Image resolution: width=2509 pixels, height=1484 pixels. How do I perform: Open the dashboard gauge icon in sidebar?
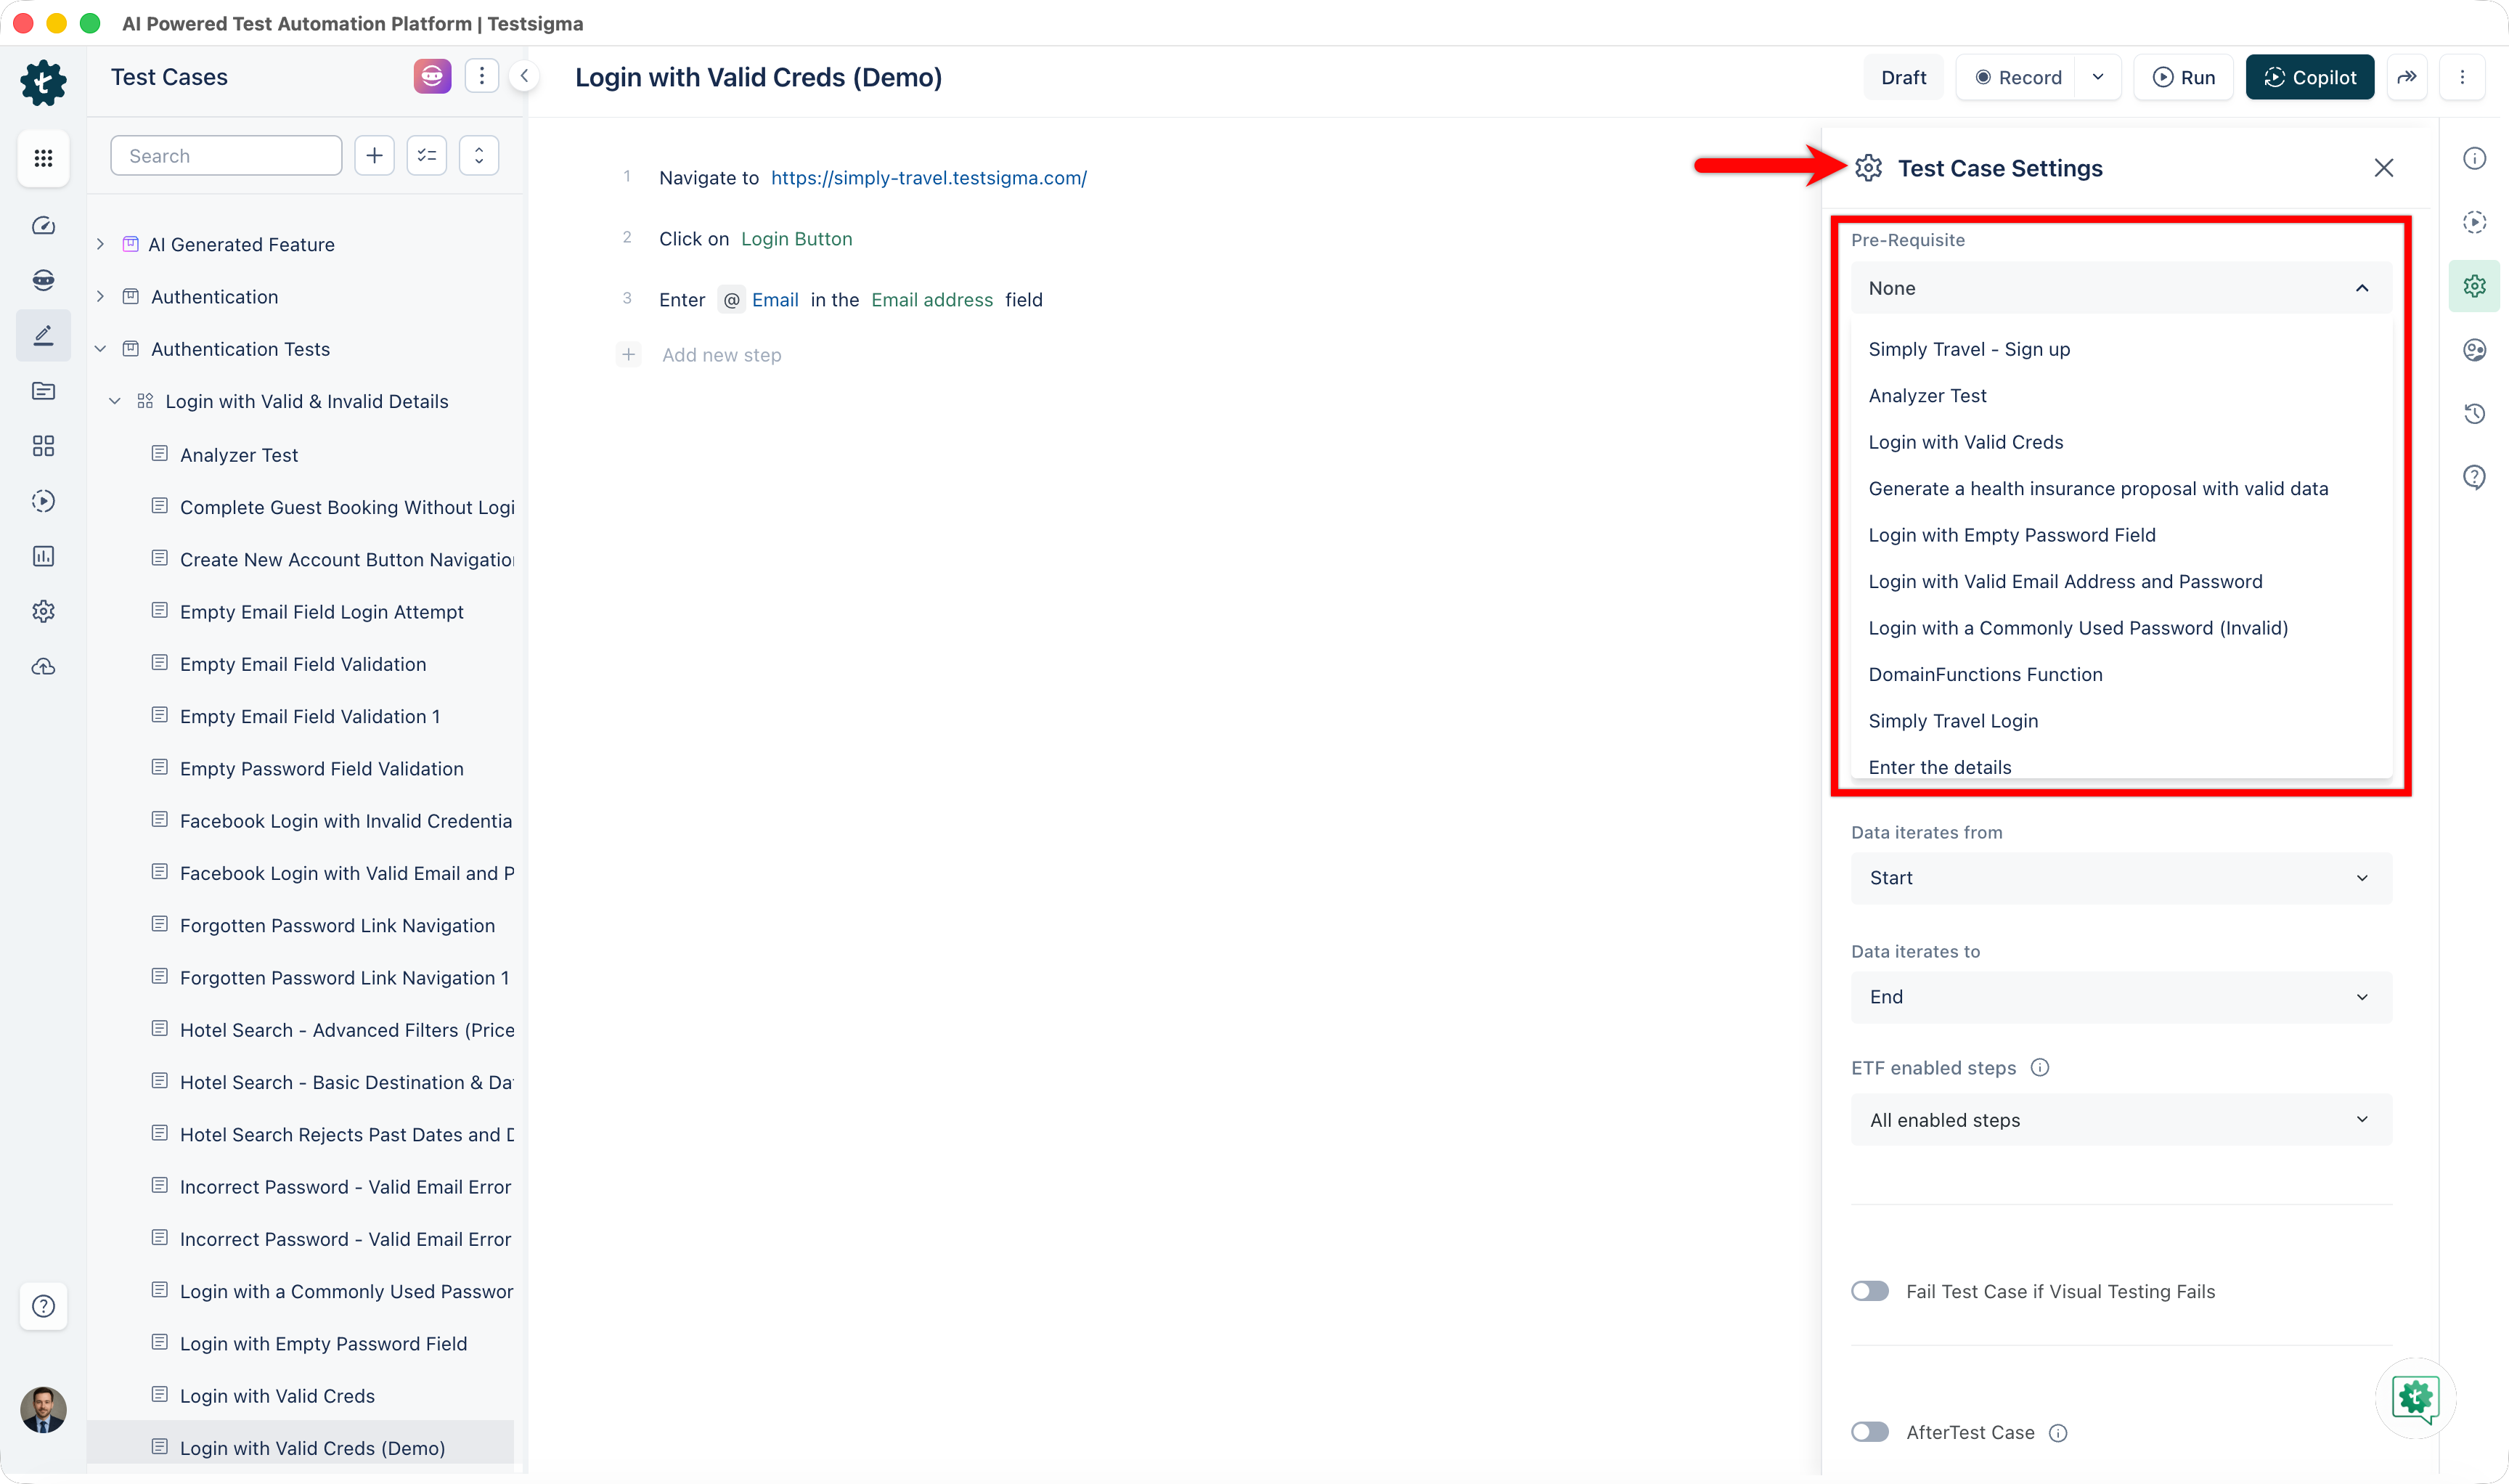[x=43, y=226]
